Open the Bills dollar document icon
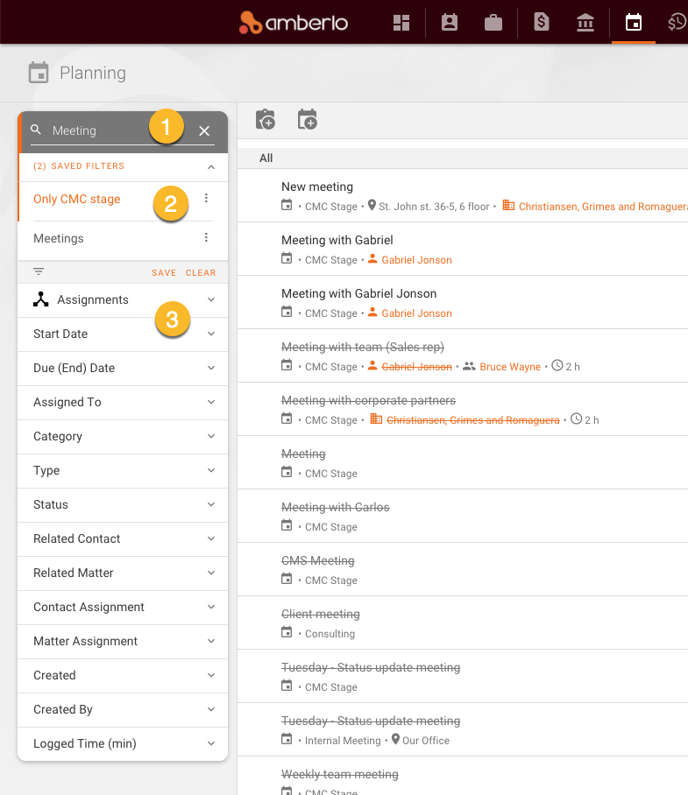This screenshot has height=795, width=688. [x=541, y=22]
